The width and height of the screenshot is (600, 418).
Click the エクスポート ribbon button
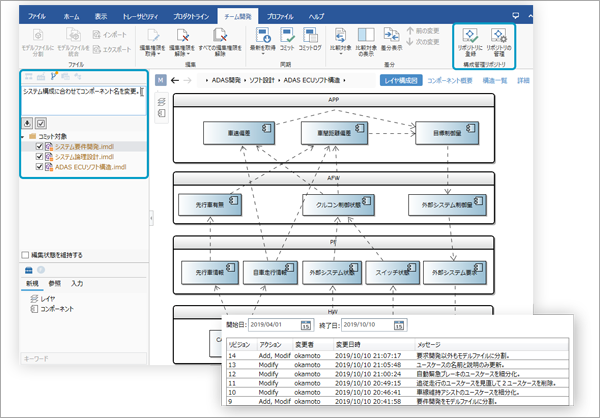pos(112,49)
